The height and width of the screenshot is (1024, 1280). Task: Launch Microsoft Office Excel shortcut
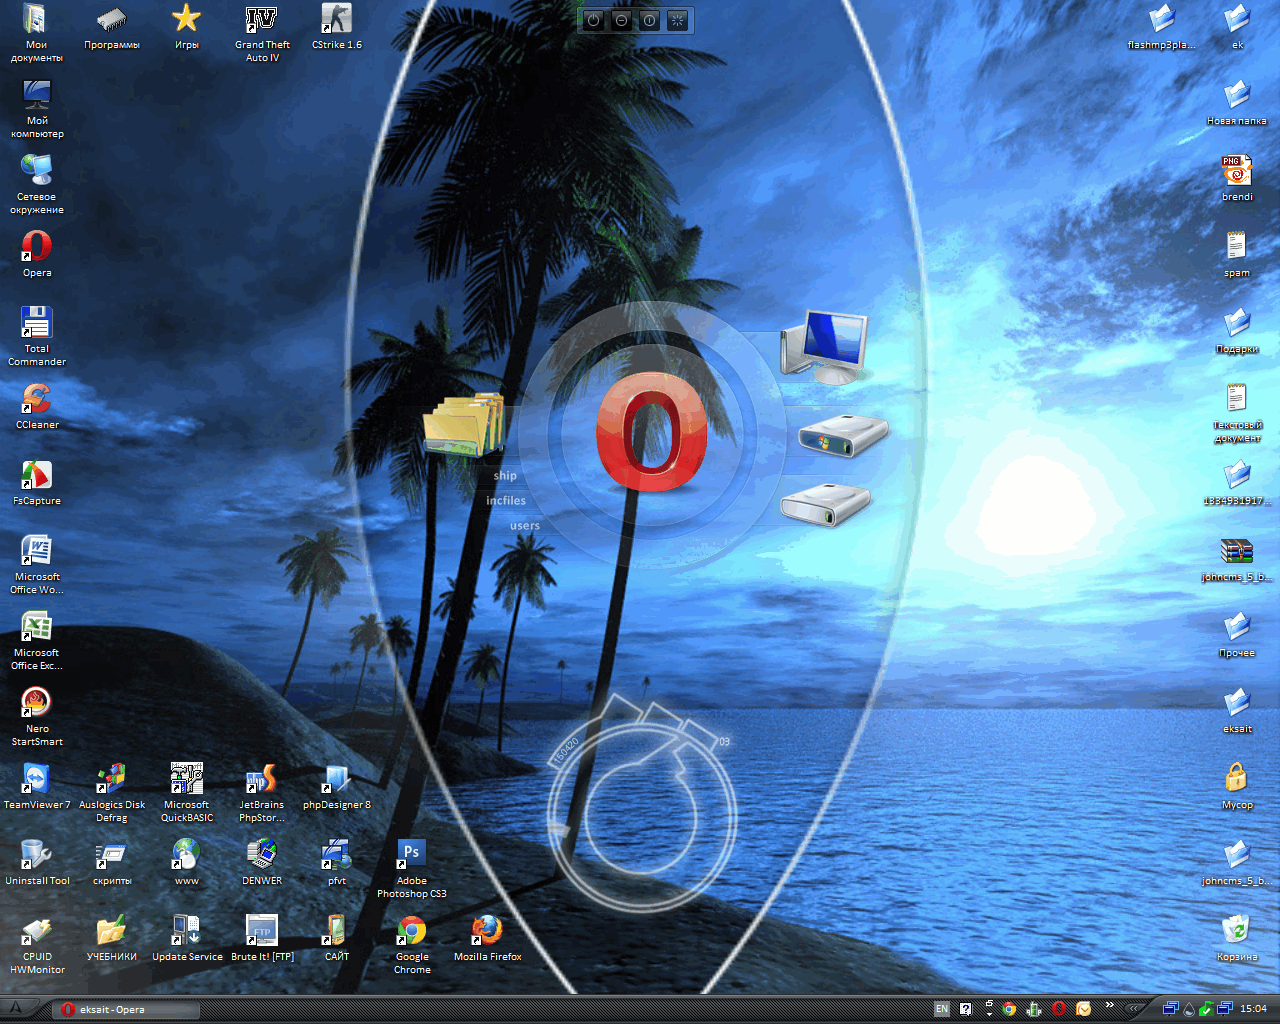click(x=37, y=640)
